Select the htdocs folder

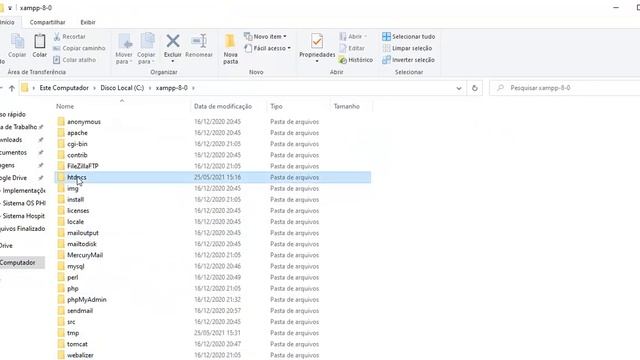coord(213,177)
